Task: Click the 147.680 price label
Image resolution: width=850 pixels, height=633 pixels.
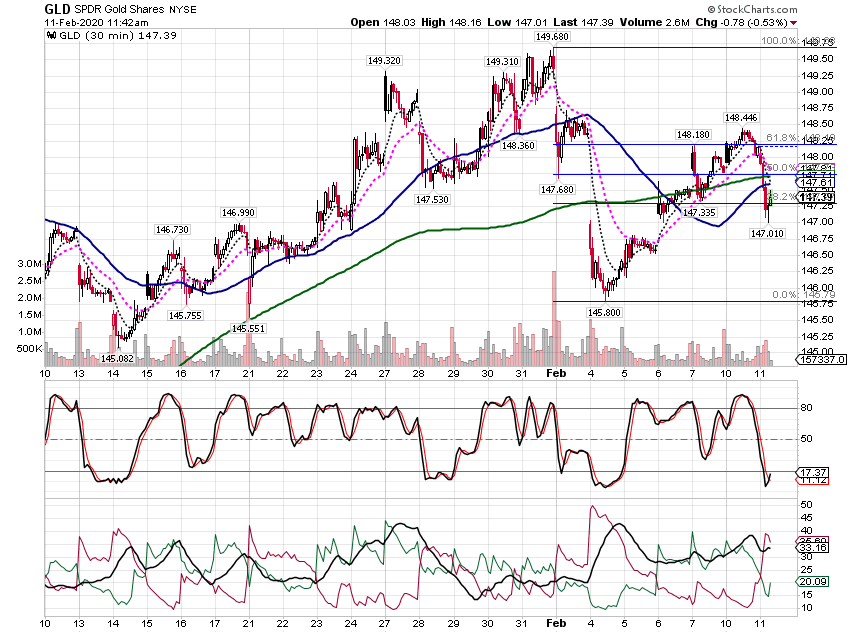Action: (557, 190)
